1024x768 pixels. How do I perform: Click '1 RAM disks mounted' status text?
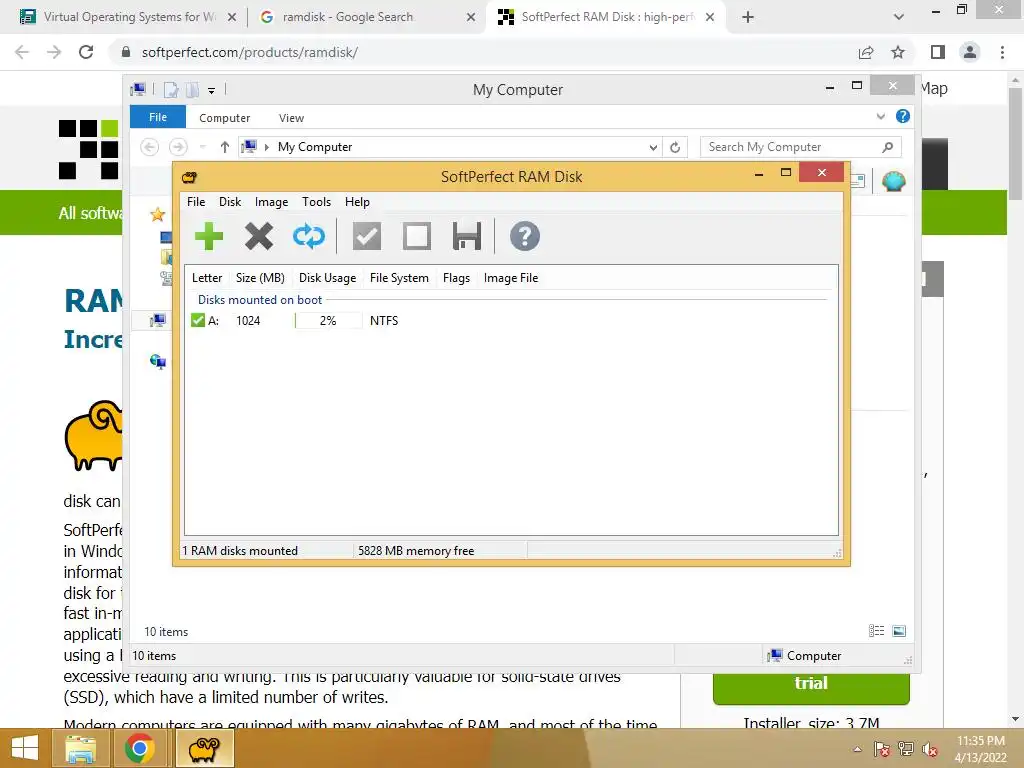(240, 551)
